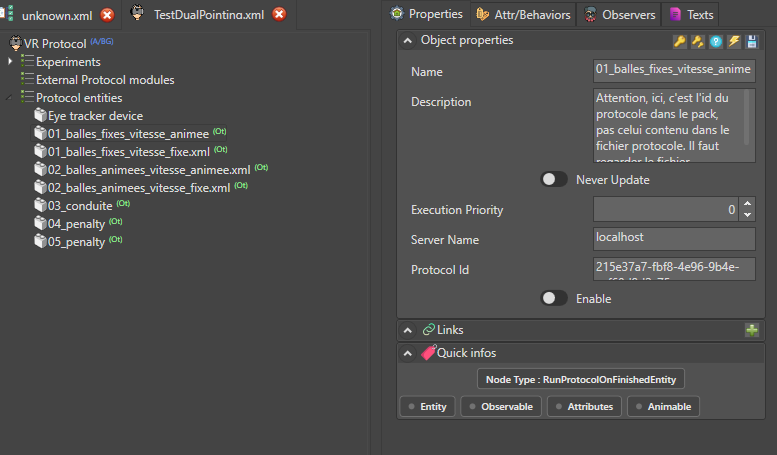The width and height of the screenshot is (777, 455).
Task: Click the purple icon on Texts tab
Action: coord(675,14)
